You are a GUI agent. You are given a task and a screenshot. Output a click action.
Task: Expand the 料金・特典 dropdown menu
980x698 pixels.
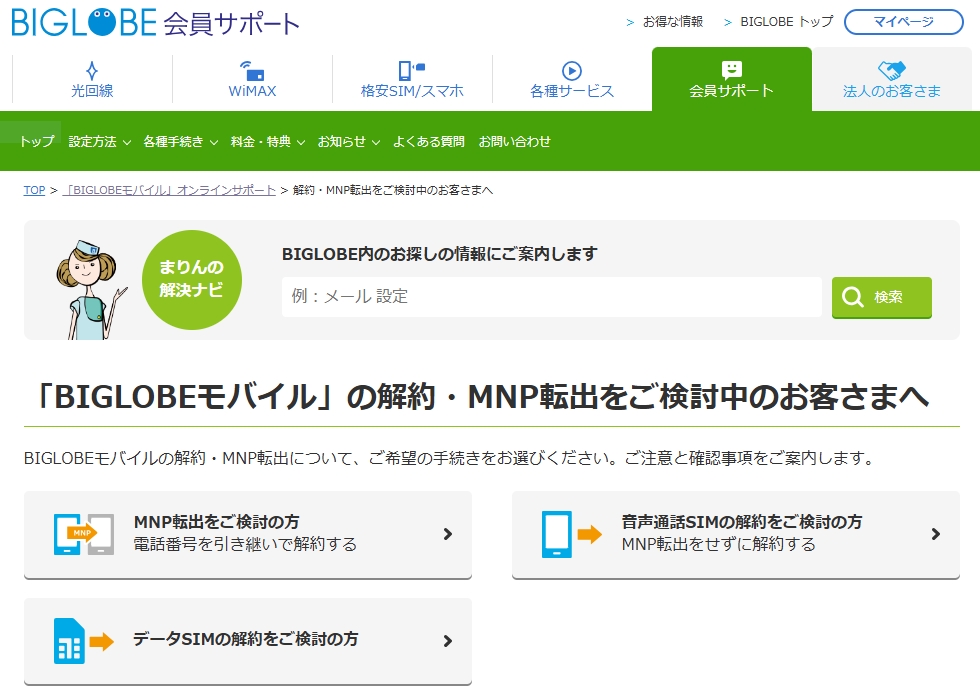[268, 142]
